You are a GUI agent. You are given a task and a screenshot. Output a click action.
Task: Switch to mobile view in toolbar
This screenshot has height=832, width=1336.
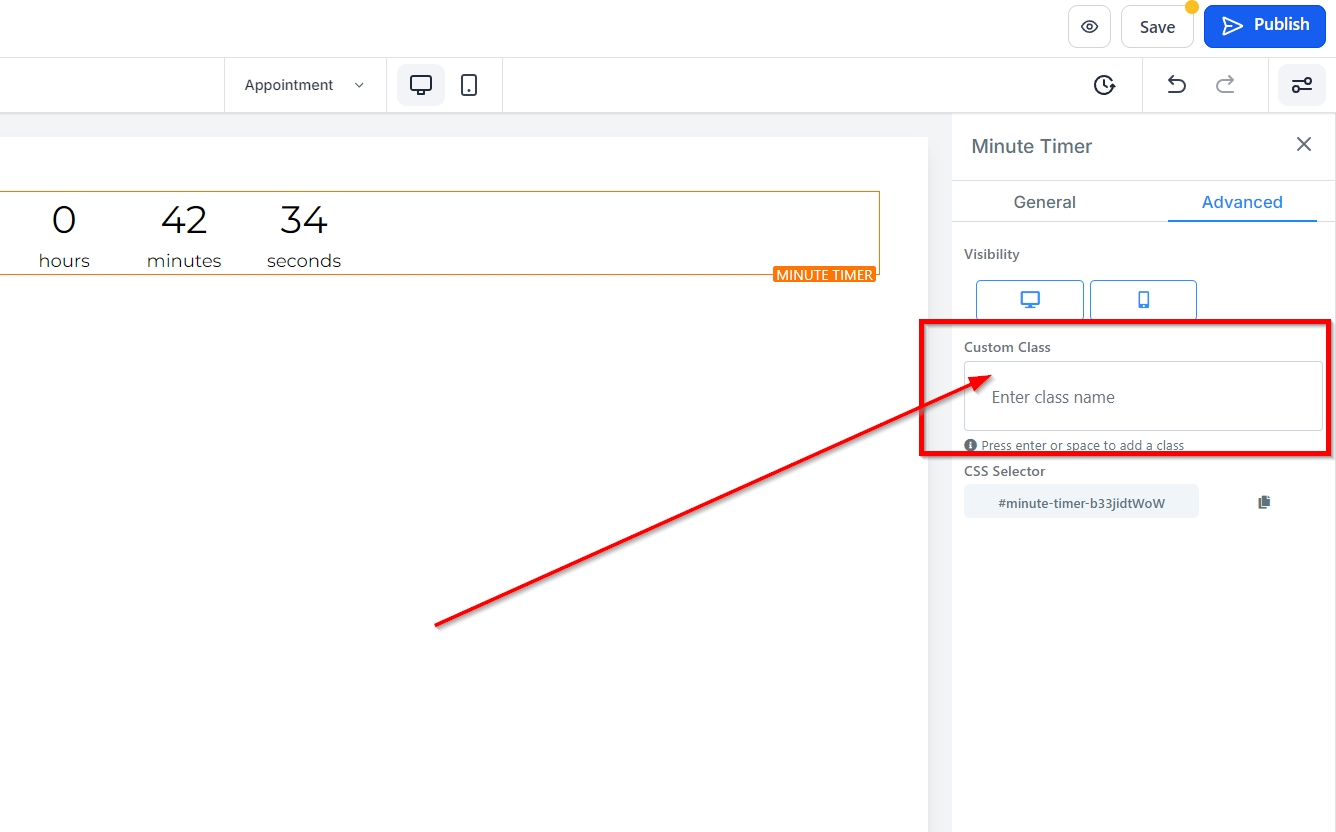click(x=469, y=85)
